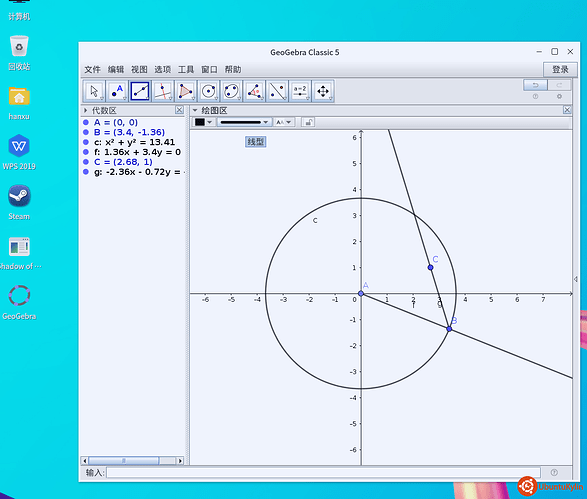Viewport: 587px width, 499px height.
Task: Click the Redo arrow button
Action: 559,85
